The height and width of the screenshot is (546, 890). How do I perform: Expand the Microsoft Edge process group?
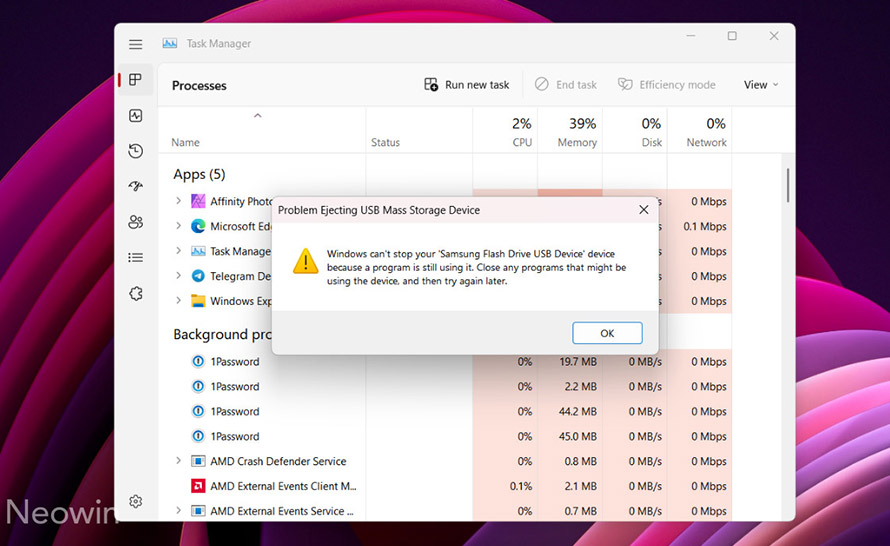(178, 226)
